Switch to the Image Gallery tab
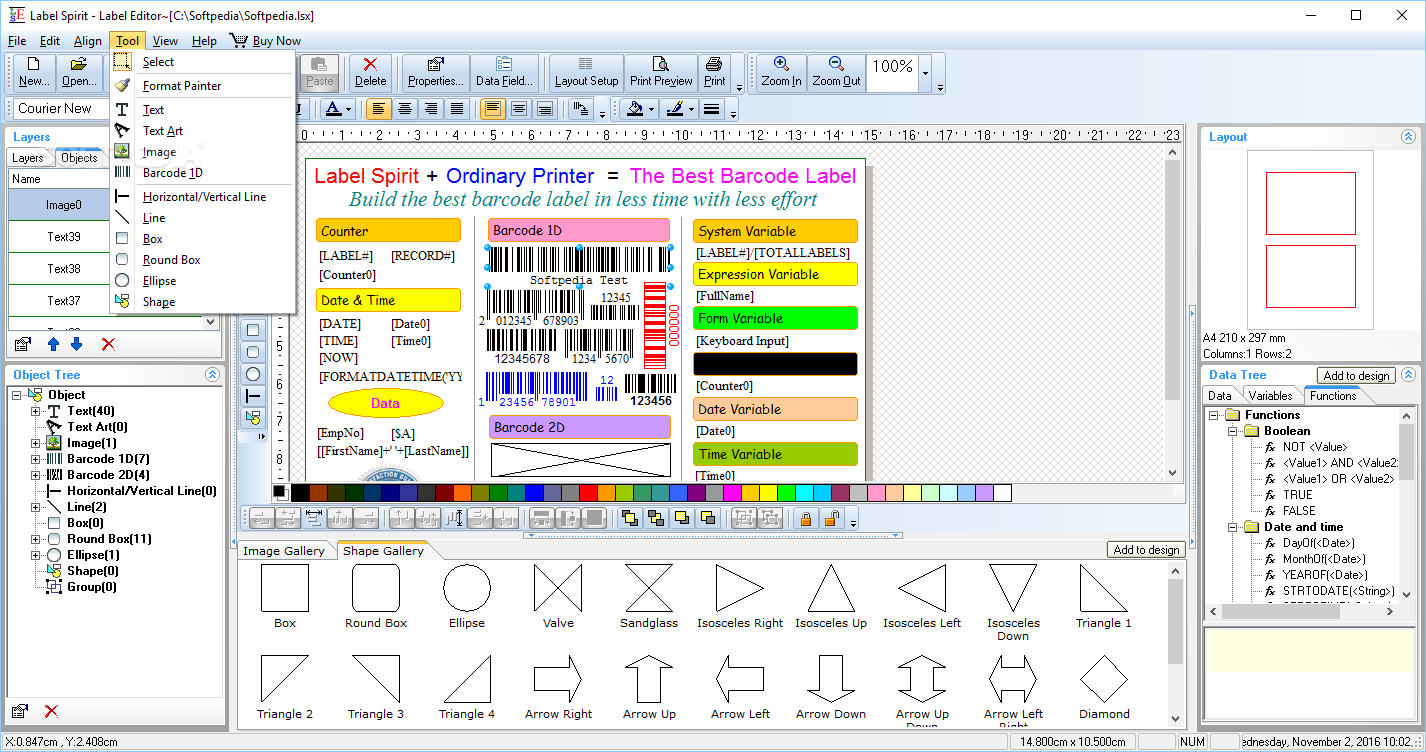The image size is (1426, 752). pos(284,551)
